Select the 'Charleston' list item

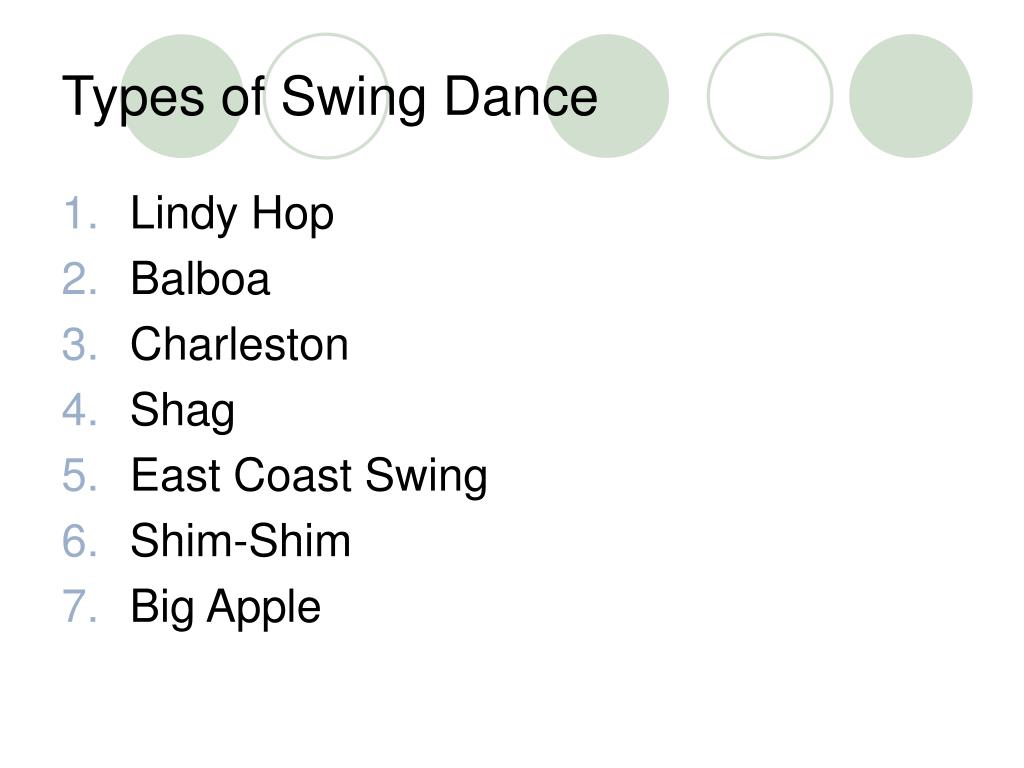click(239, 344)
